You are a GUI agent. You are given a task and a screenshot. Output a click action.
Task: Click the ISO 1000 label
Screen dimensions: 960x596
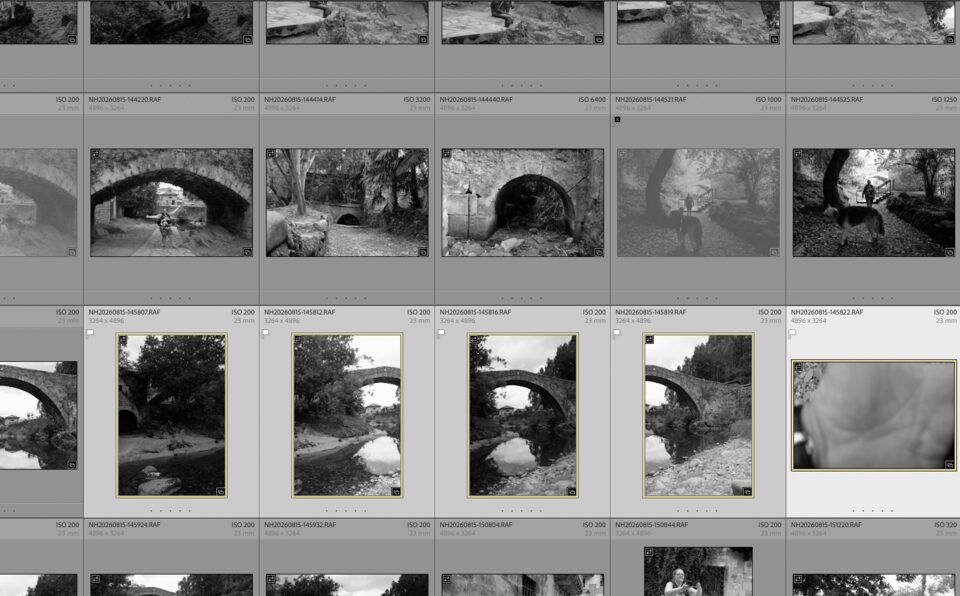click(768, 99)
